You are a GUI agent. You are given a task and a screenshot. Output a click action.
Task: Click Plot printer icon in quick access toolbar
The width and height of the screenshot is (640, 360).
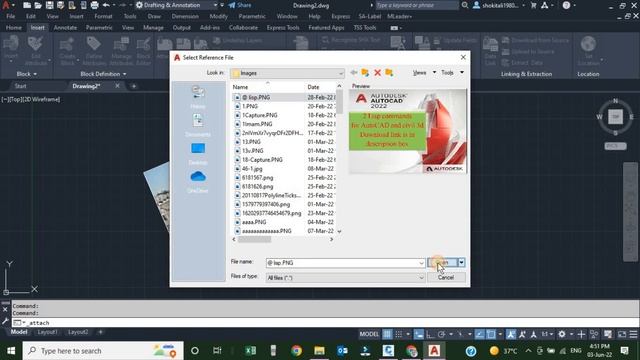[x=94, y=5]
